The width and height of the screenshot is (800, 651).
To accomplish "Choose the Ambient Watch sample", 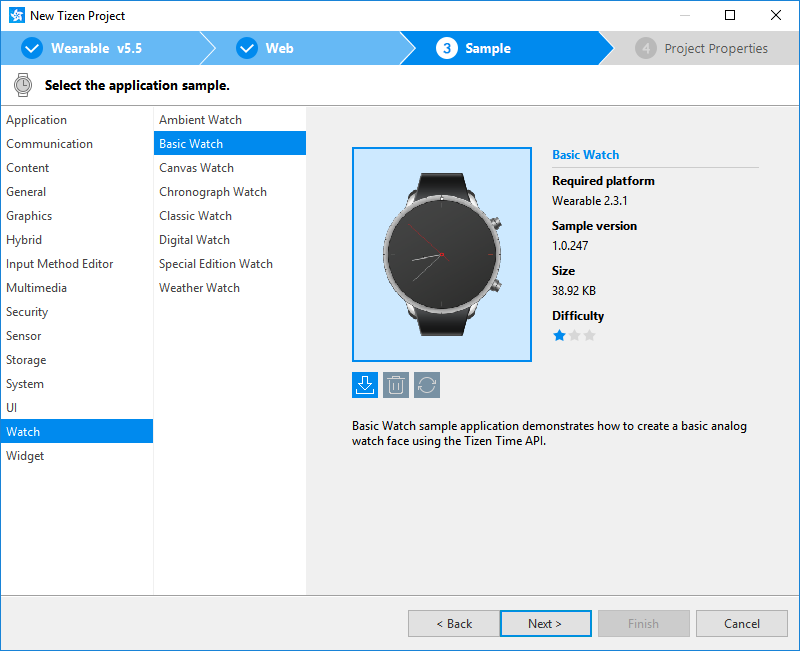I will (200, 120).
